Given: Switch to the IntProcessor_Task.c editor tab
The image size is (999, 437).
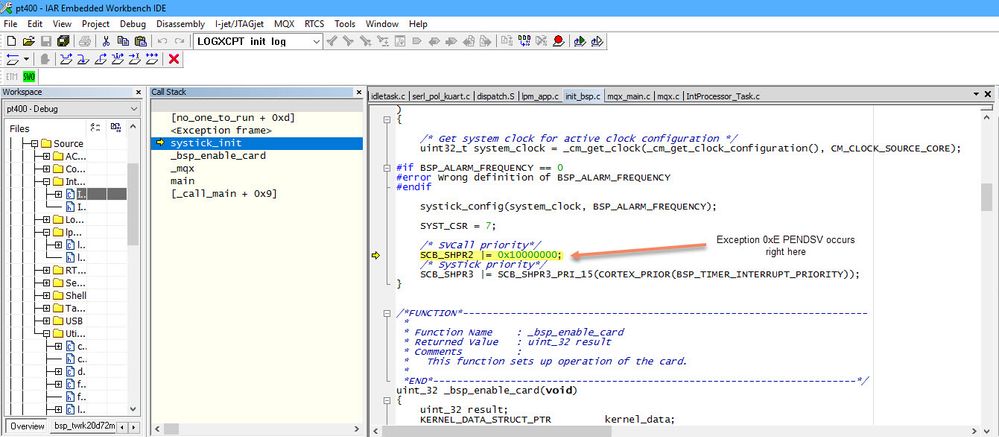Looking at the screenshot, I should pyautogui.click(x=722, y=96).
